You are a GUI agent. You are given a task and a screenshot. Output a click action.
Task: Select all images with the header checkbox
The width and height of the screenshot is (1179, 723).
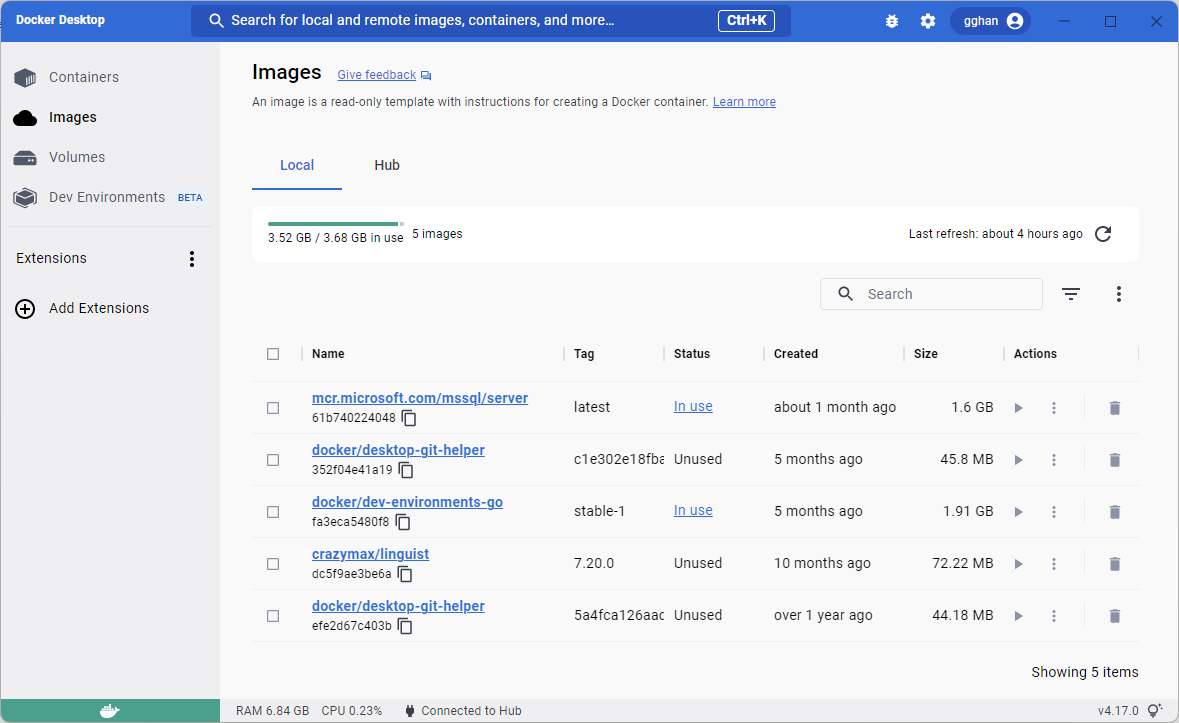[x=273, y=354]
